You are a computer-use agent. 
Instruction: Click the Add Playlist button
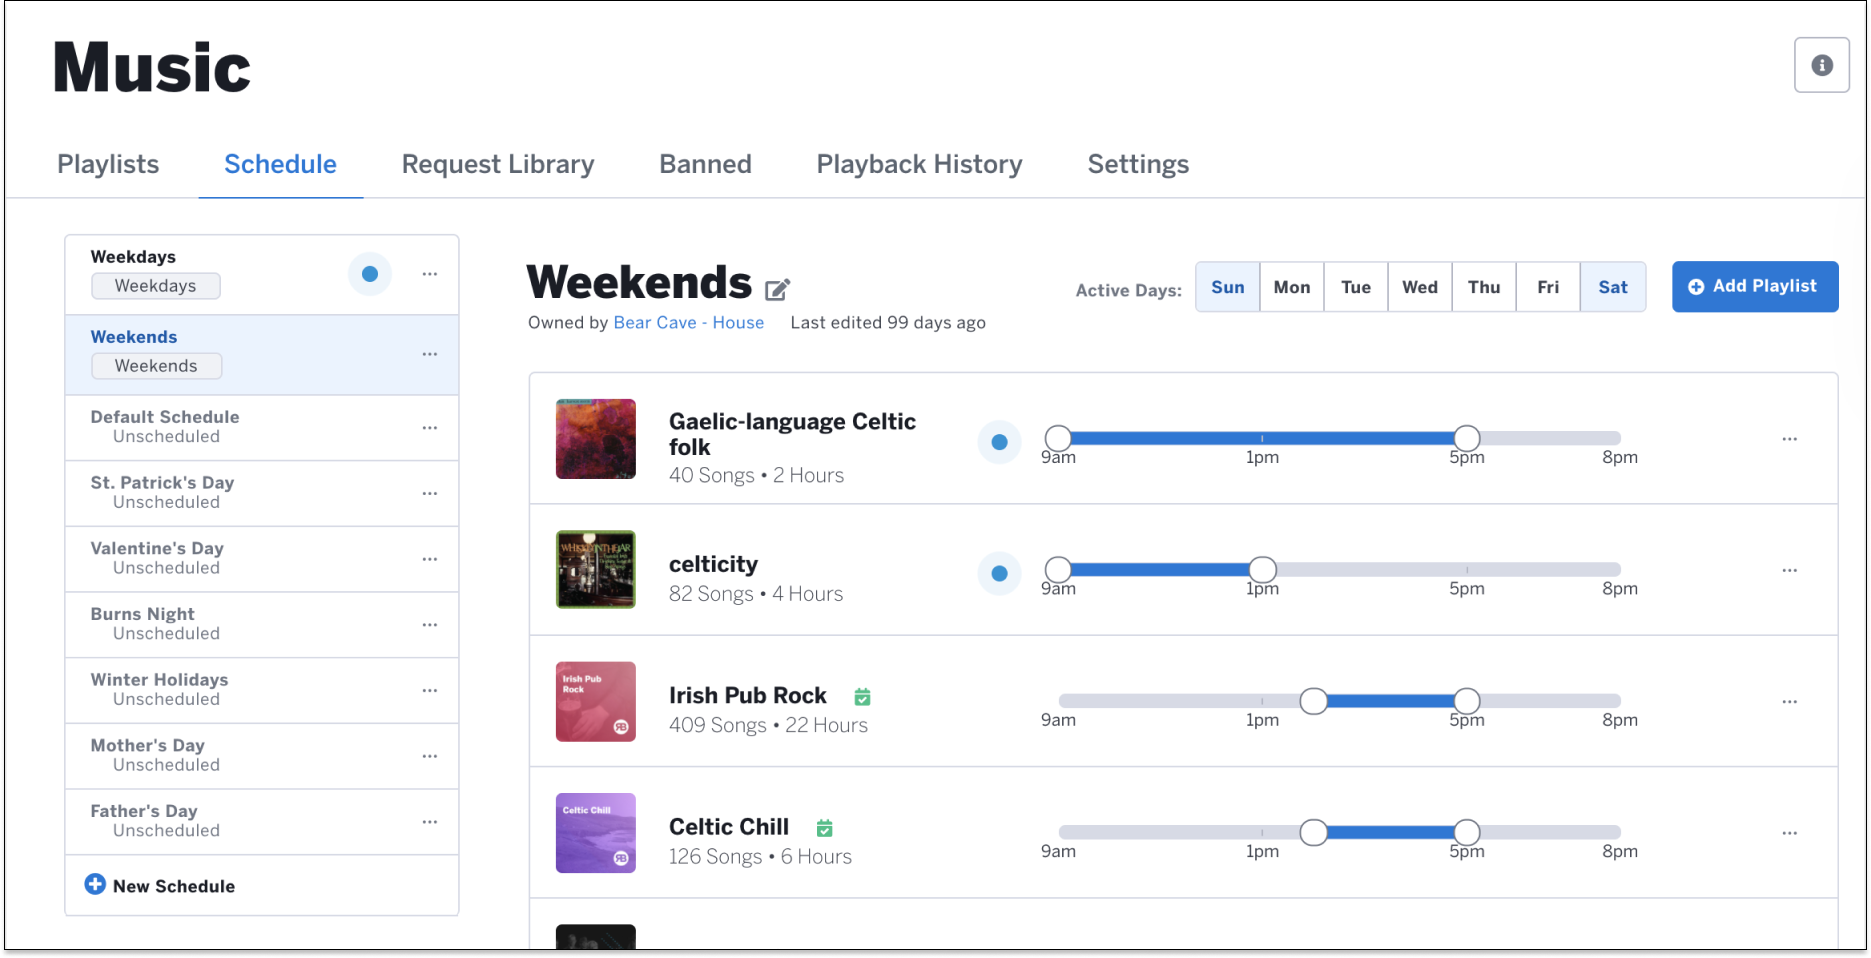(x=1755, y=286)
